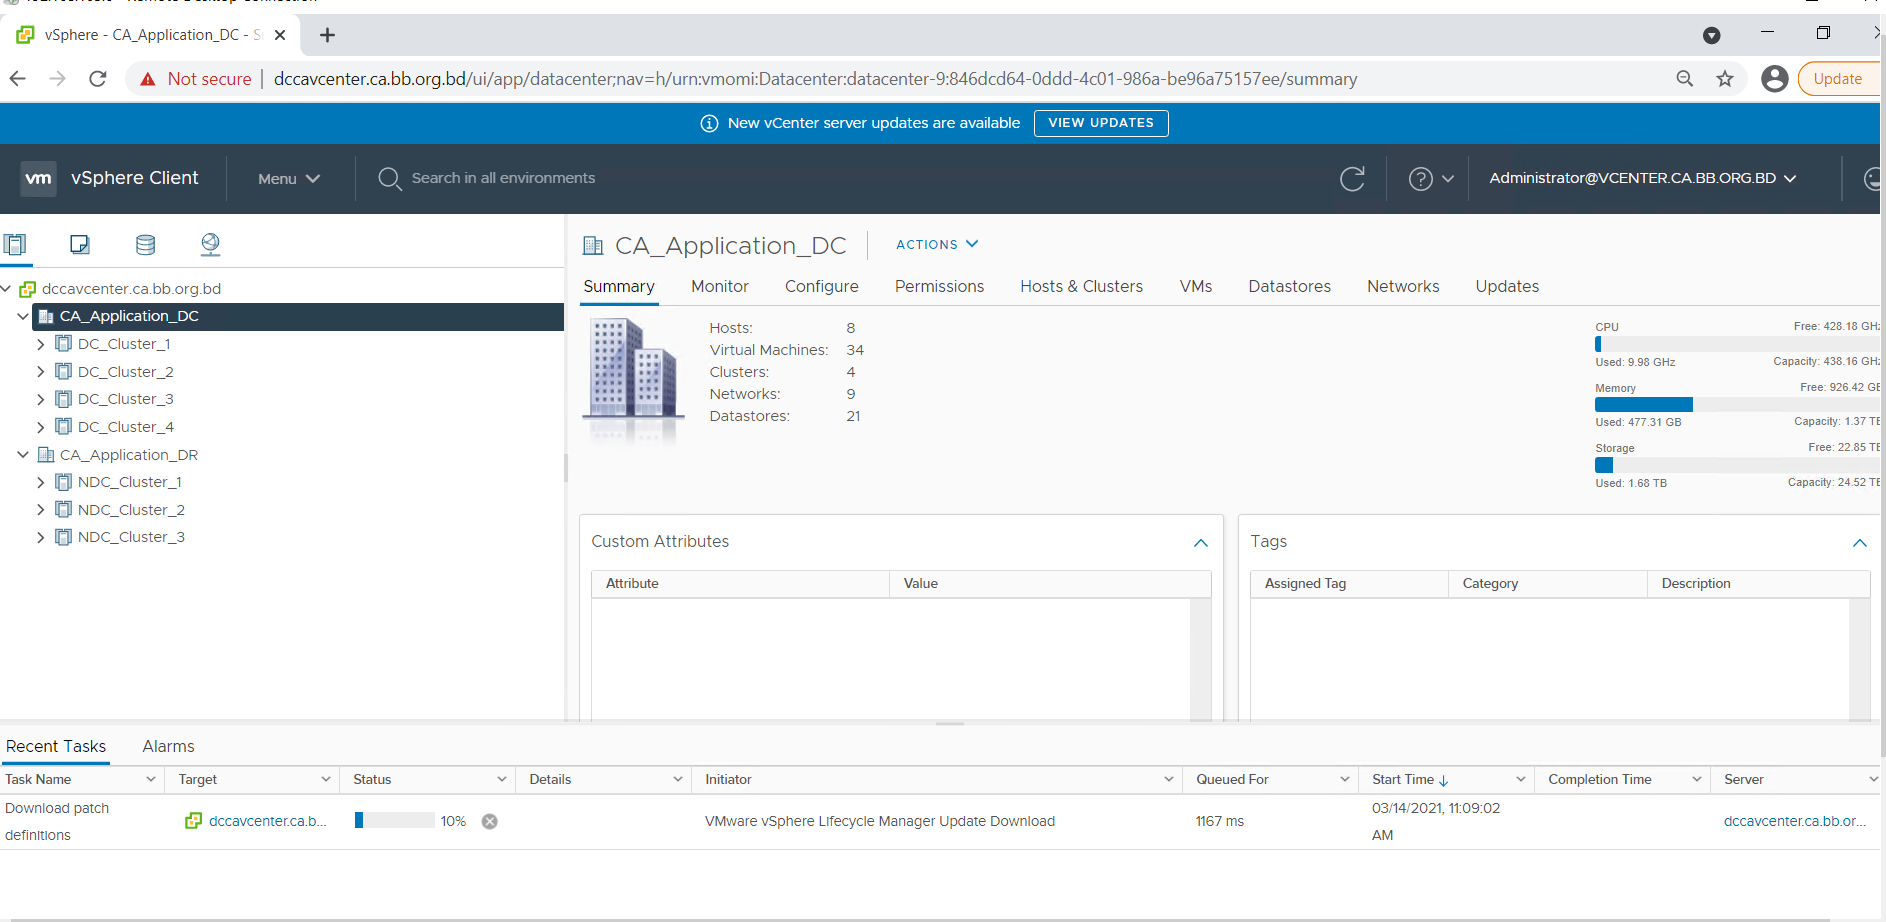Open the Hosts and Clusters inventory view icon
Viewport: 1886px width, 922px height.
15,244
